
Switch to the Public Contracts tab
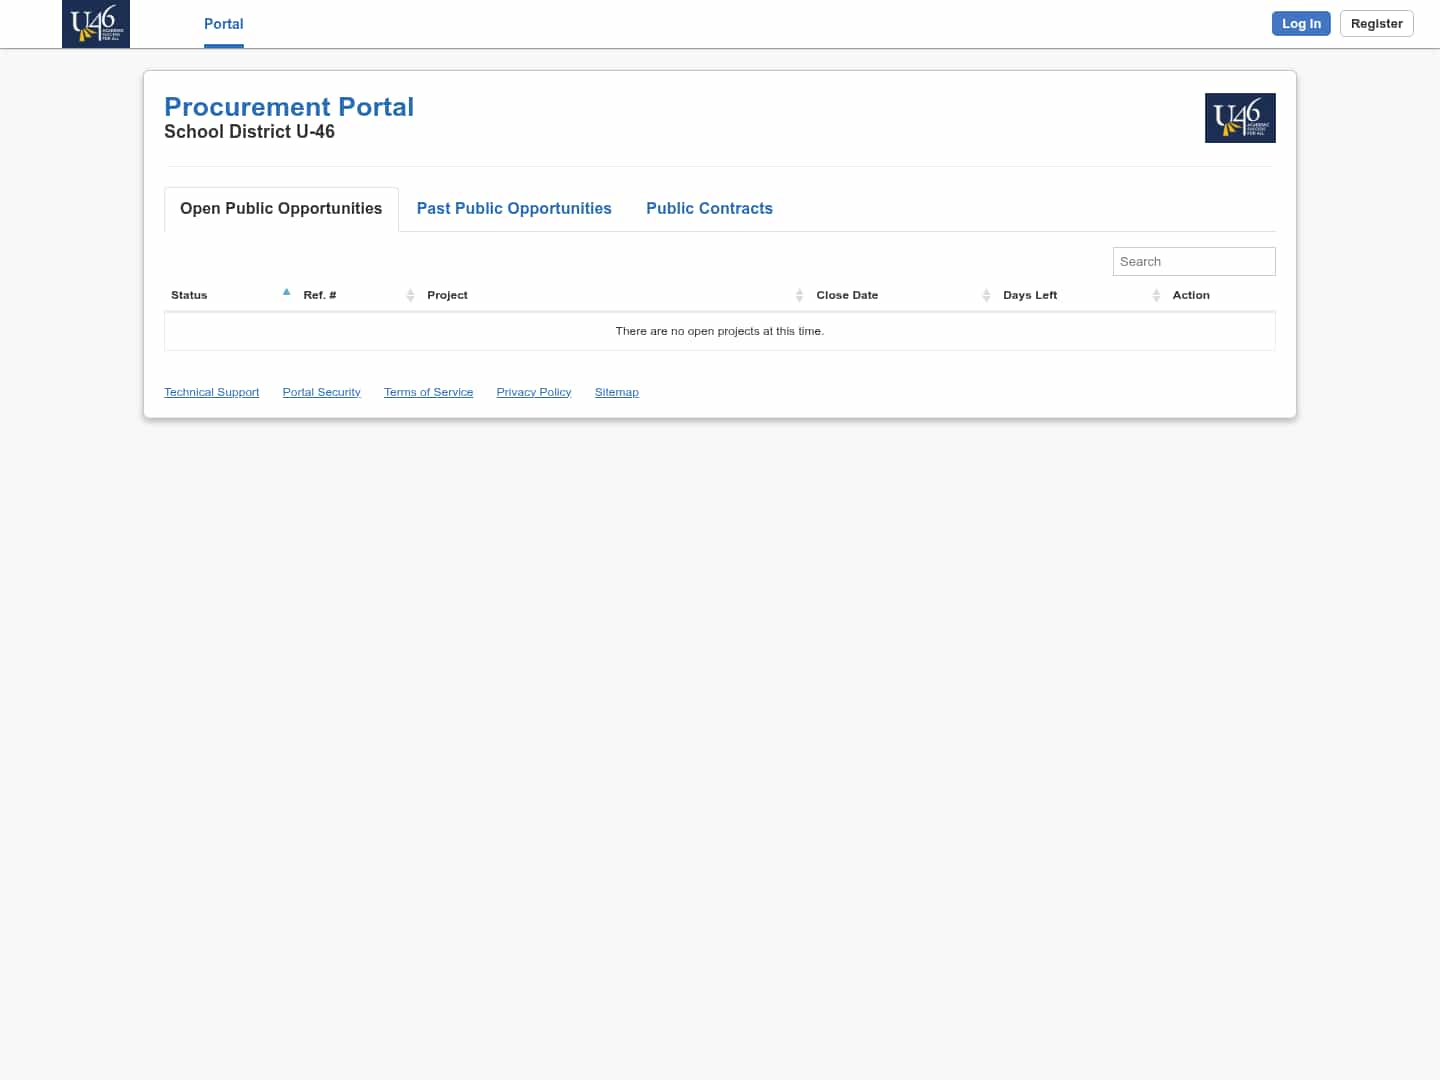[710, 208]
